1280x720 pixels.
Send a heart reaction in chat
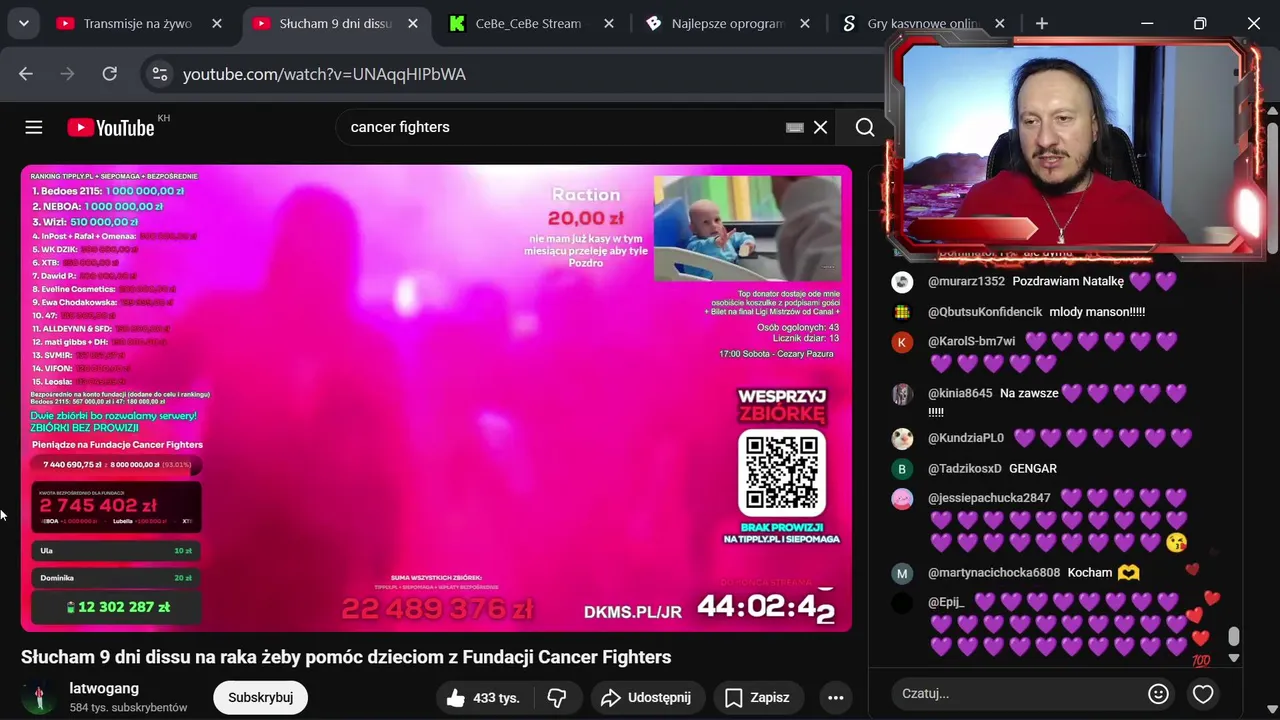1203,693
